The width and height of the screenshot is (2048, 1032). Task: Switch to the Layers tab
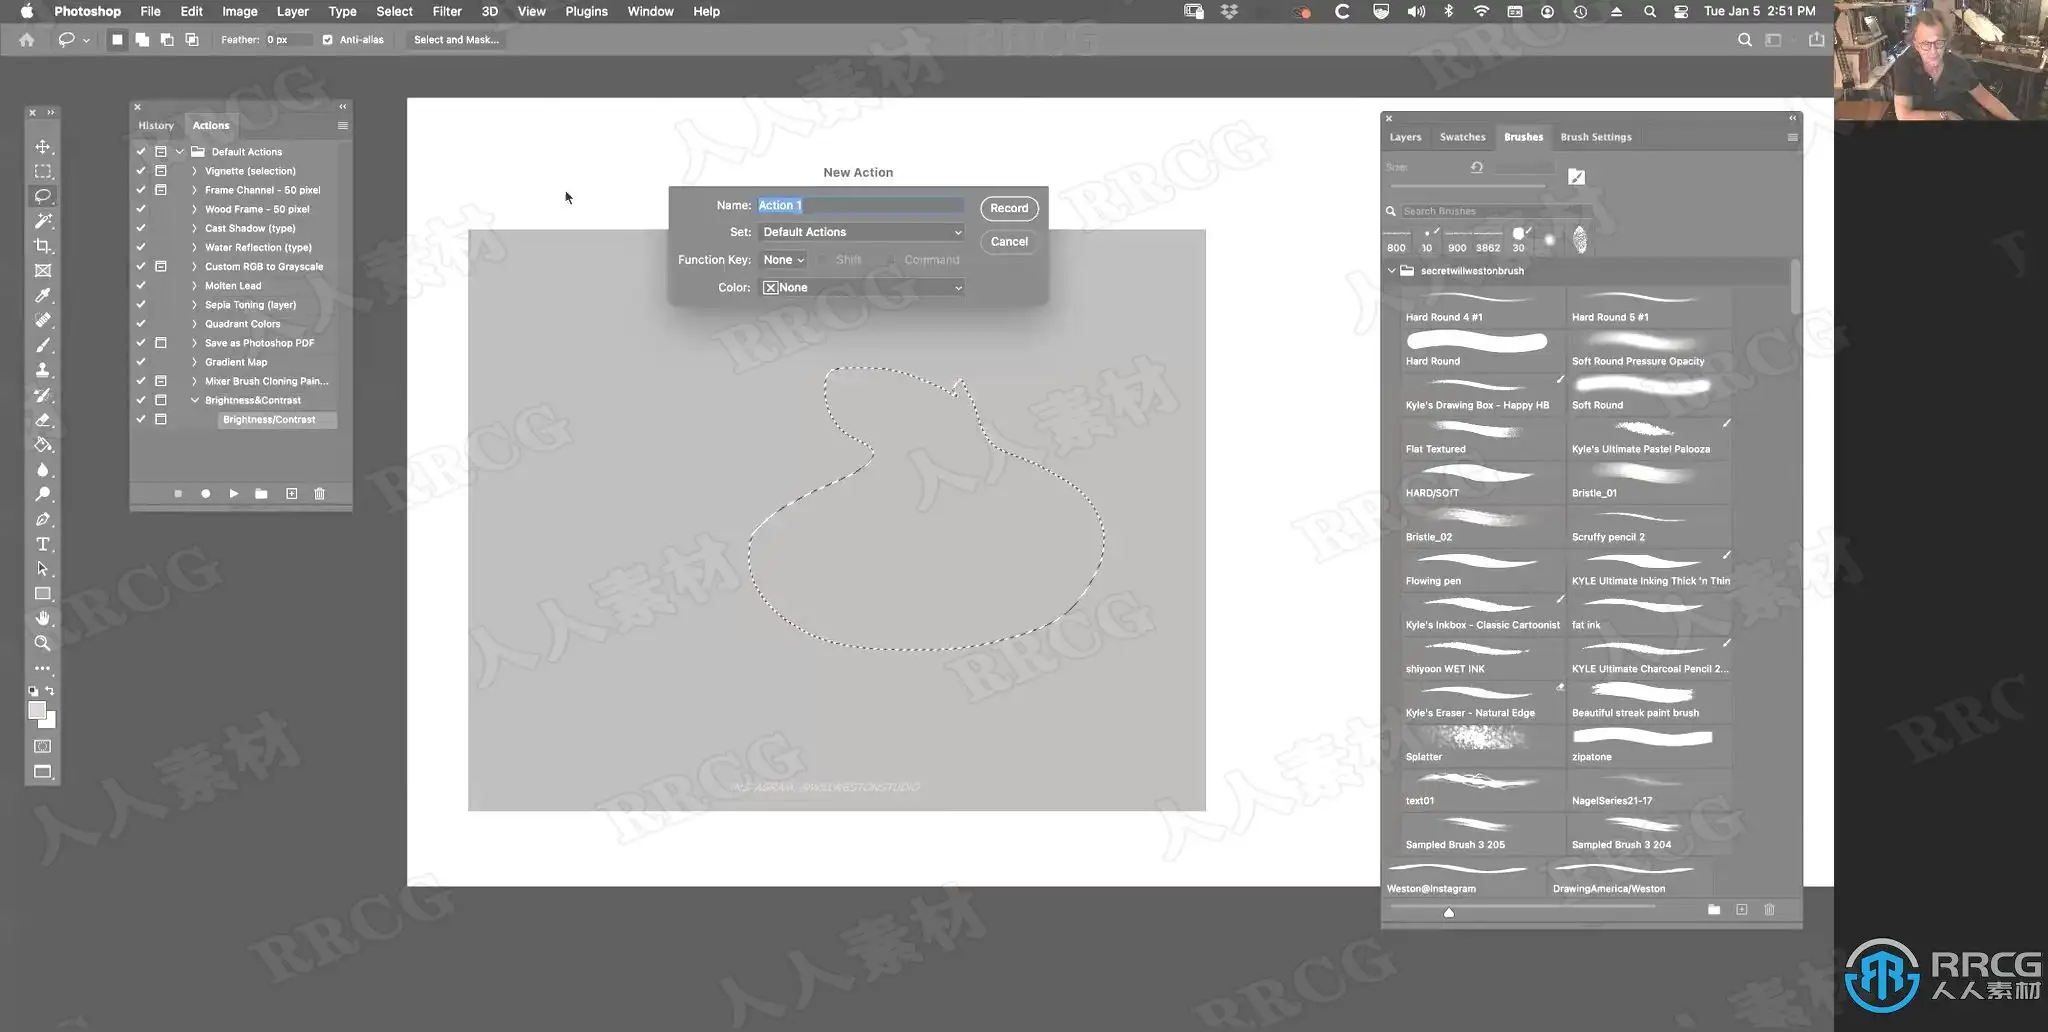click(1405, 137)
